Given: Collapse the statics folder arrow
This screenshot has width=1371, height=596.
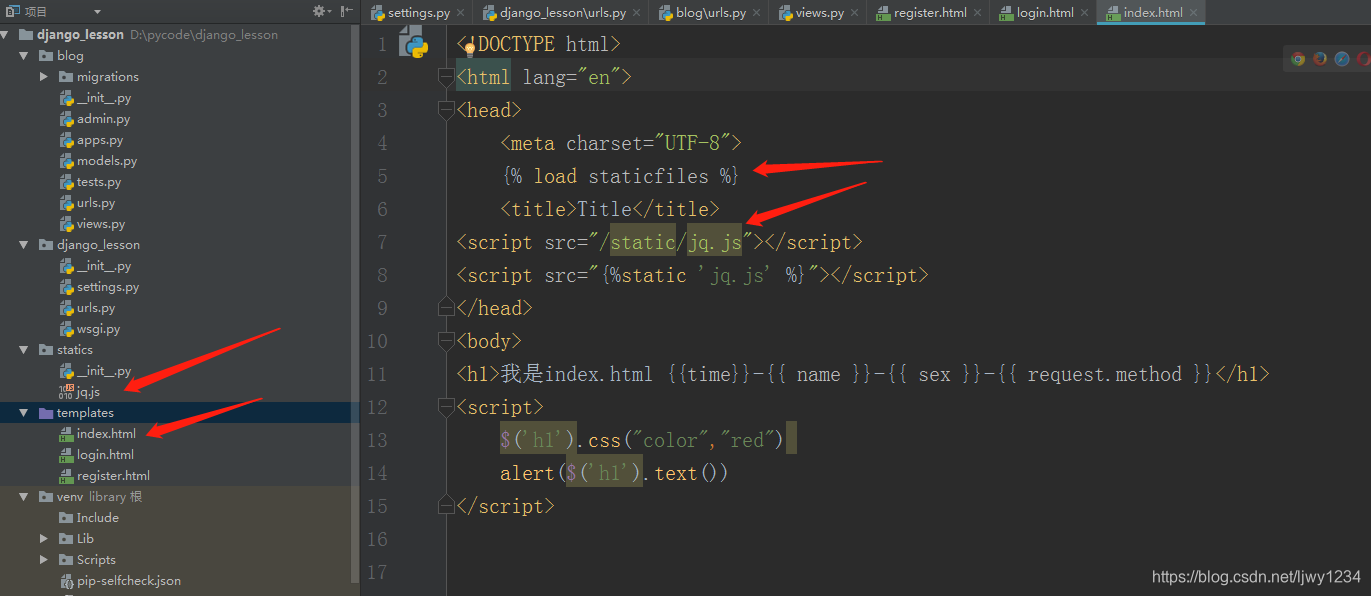Looking at the screenshot, I should click(x=24, y=349).
